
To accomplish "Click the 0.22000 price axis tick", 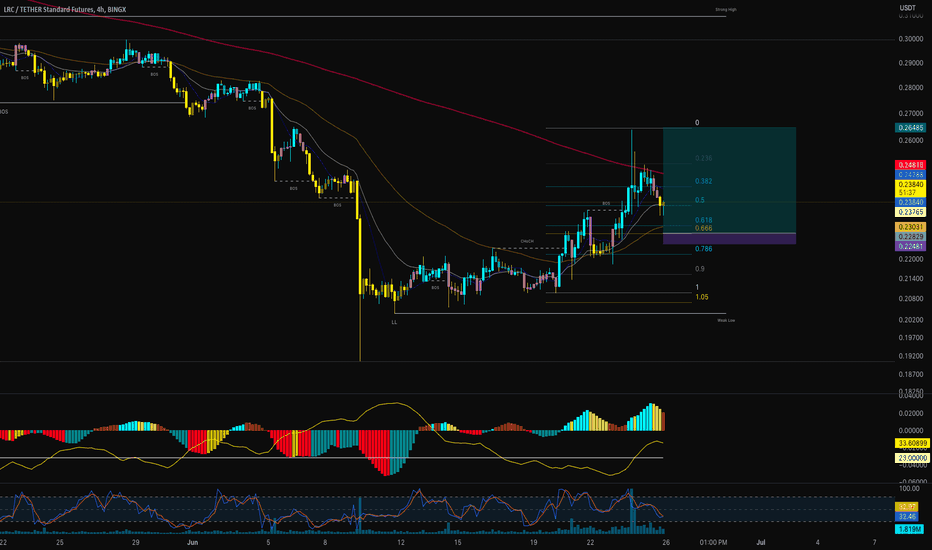I will tap(911, 259).
